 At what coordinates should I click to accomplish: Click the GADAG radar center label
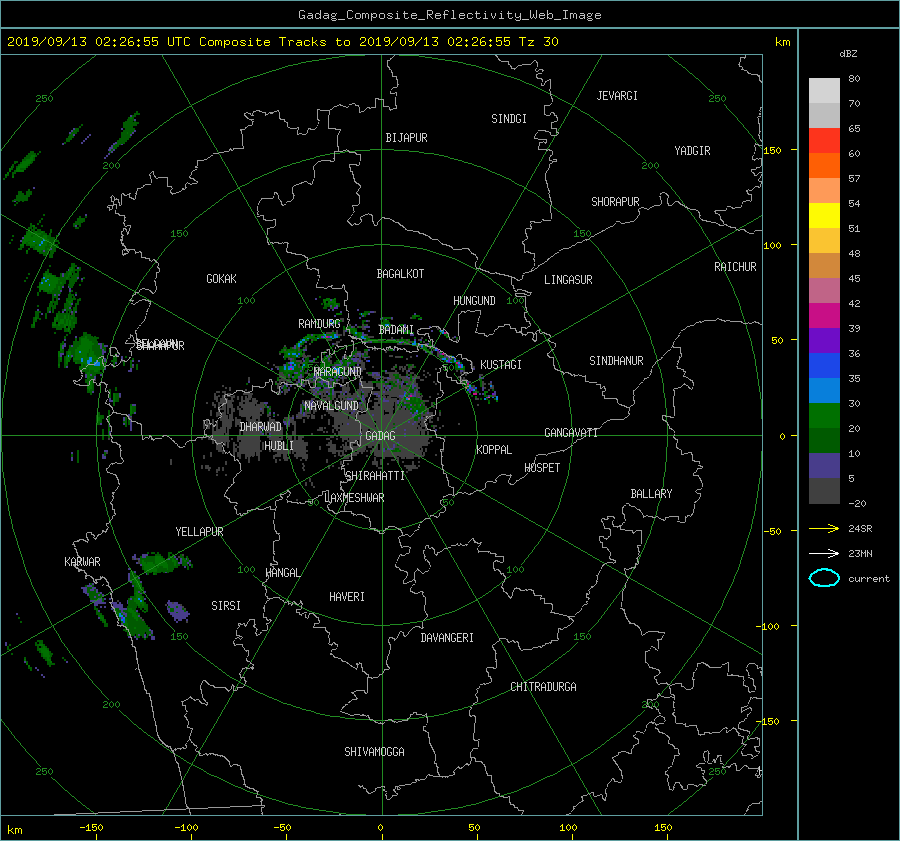[380, 436]
